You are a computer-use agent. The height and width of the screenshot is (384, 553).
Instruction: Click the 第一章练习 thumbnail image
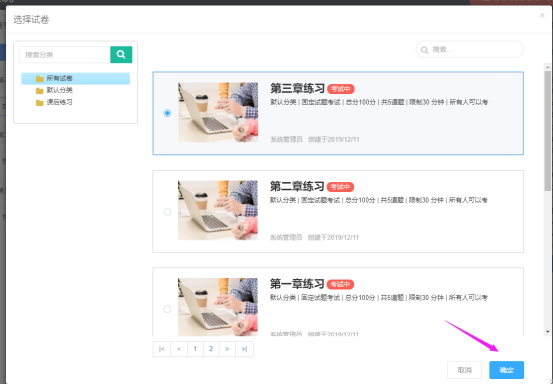[x=218, y=307]
